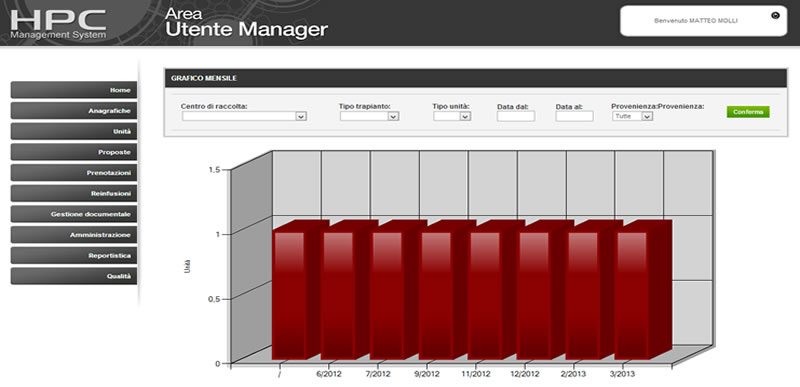The height and width of the screenshot is (387, 800).
Task: Open the Home menu item
Action: pyautogui.click(x=74, y=90)
